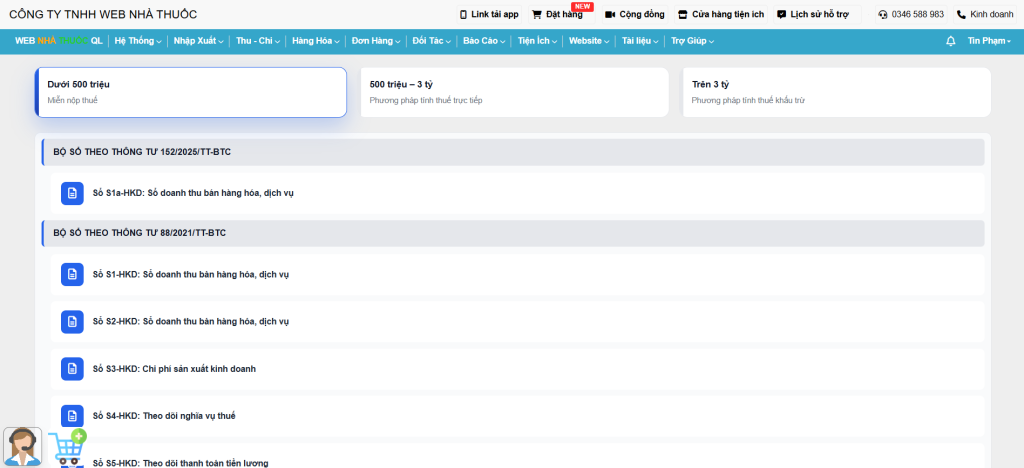Open the Nhập Xuất menu
Viewport: 1024px width, 468px height.
pos(198,41)
